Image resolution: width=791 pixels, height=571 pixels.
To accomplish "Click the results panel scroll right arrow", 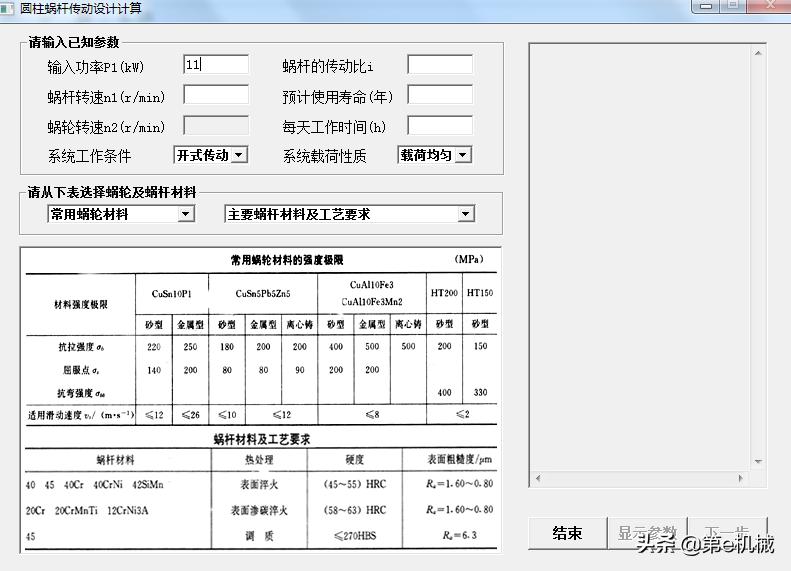I will point(741,478).
